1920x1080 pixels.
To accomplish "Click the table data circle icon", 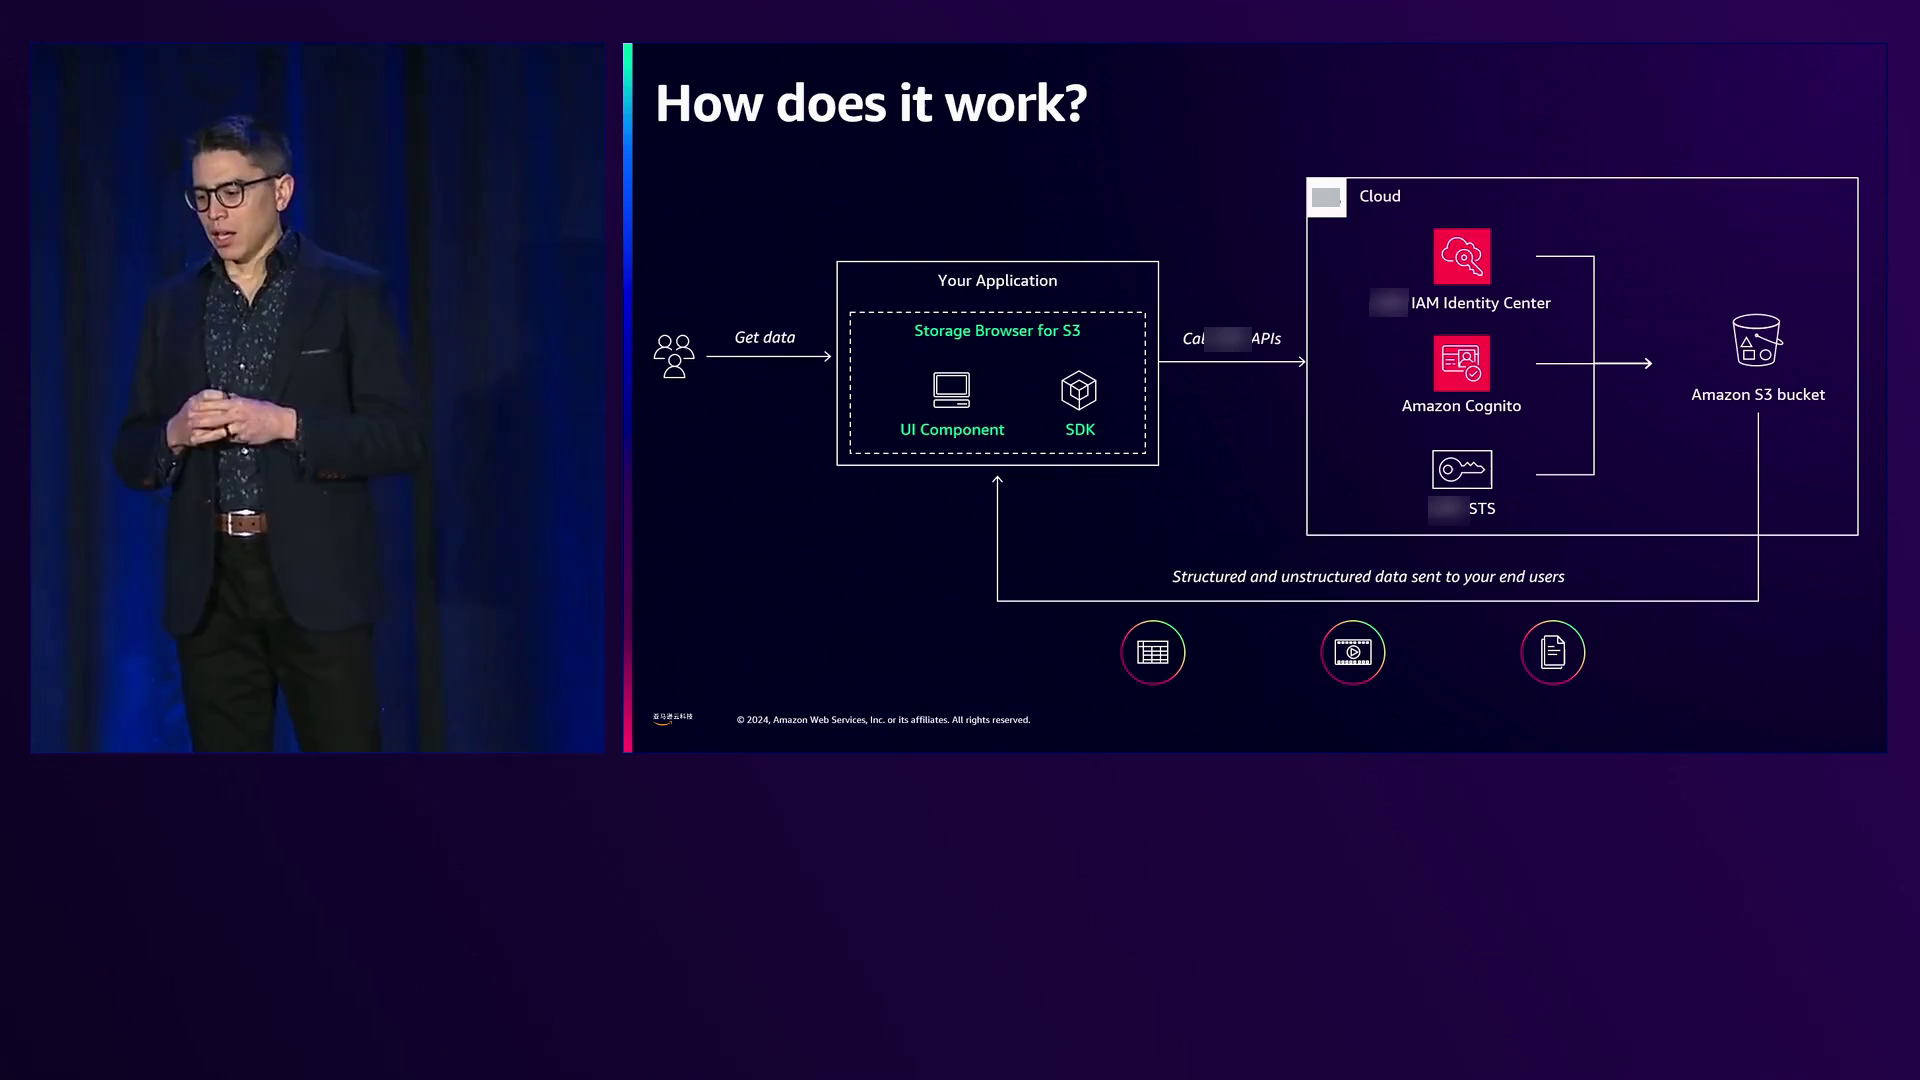I will [x=1153, y=653].
